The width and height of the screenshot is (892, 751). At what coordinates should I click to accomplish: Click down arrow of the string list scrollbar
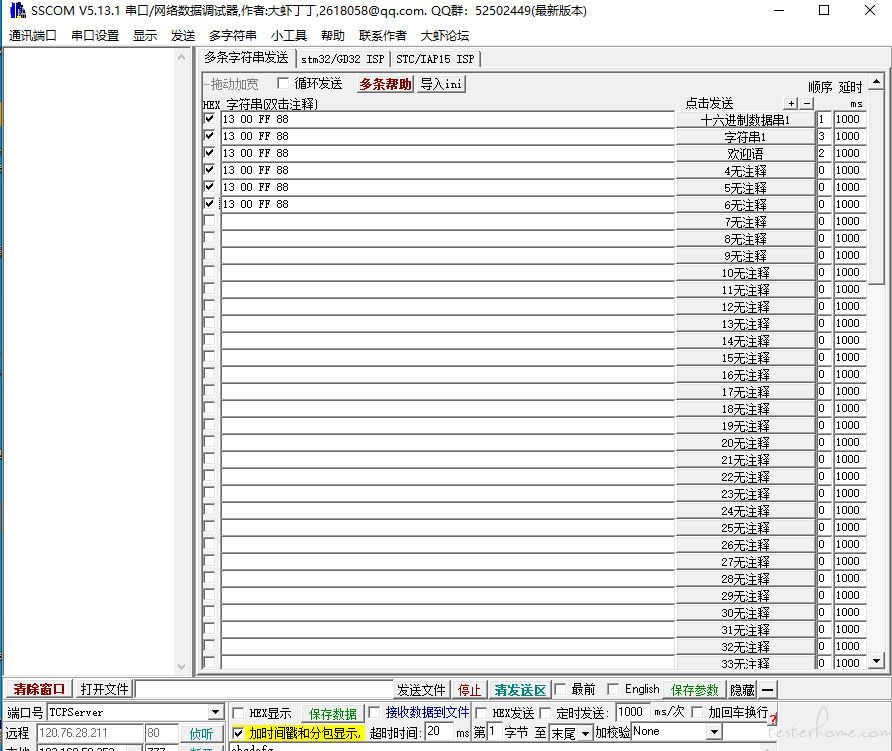(876, 661)
